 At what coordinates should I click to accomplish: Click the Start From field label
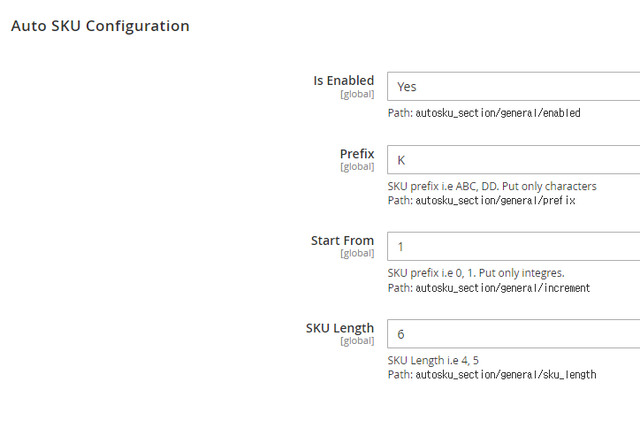[342, 240]
